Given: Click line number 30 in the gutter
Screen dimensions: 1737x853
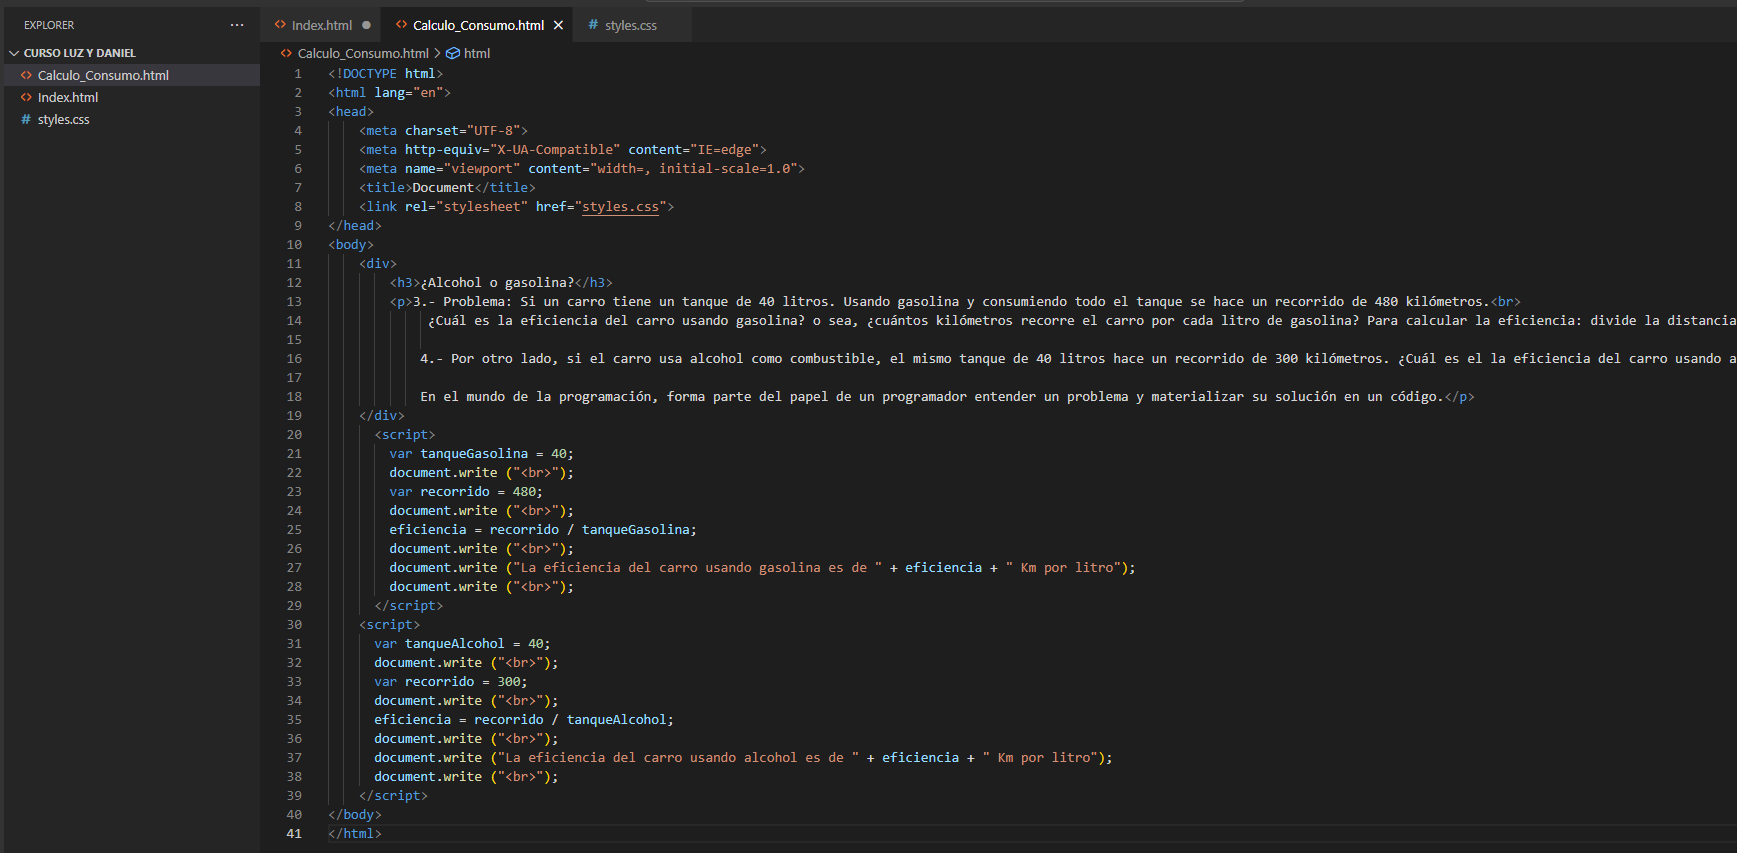Looking at the screenshot, I should click(294, 625).
